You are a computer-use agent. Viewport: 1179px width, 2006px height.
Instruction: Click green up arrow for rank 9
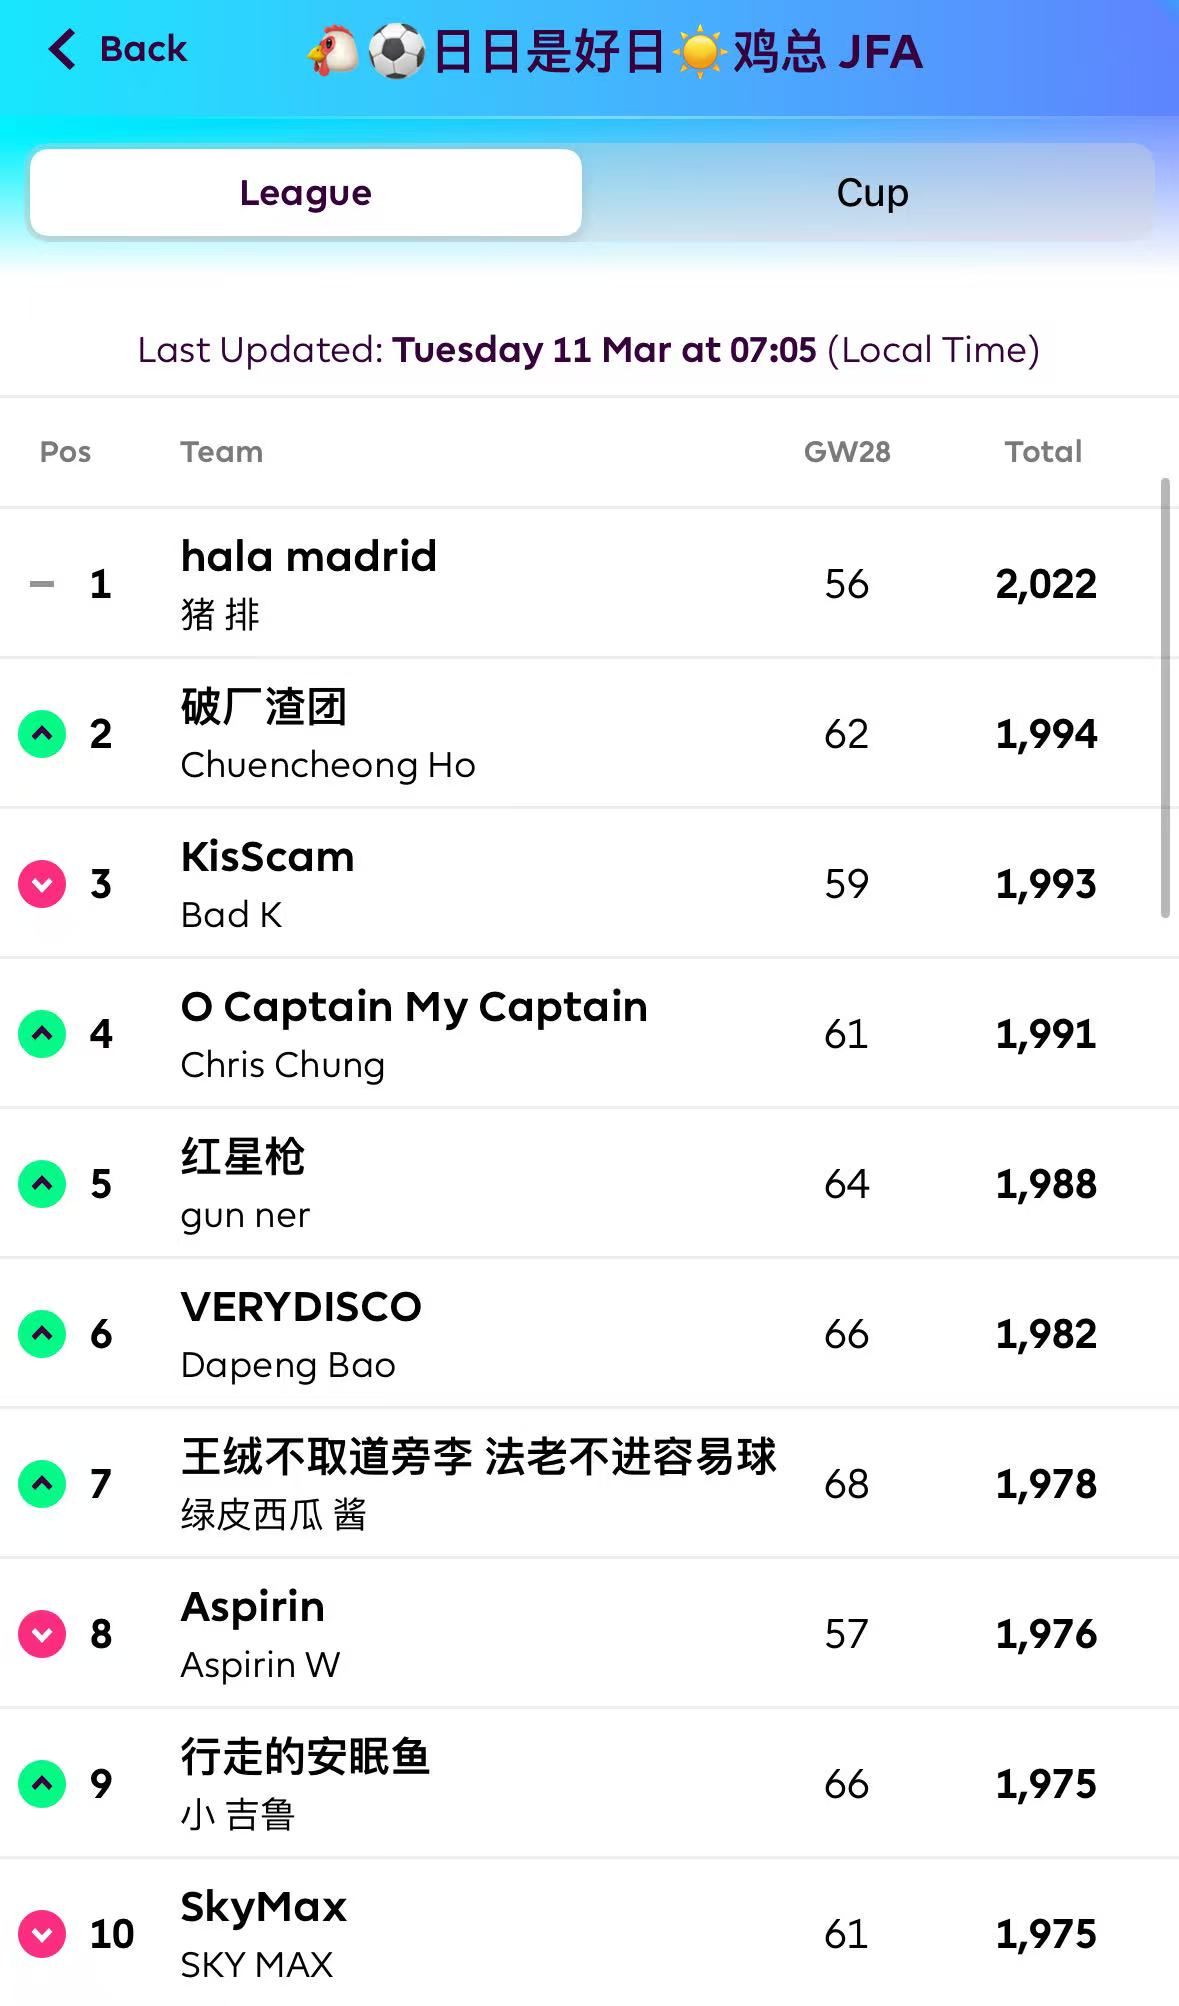coord(42,1784)
